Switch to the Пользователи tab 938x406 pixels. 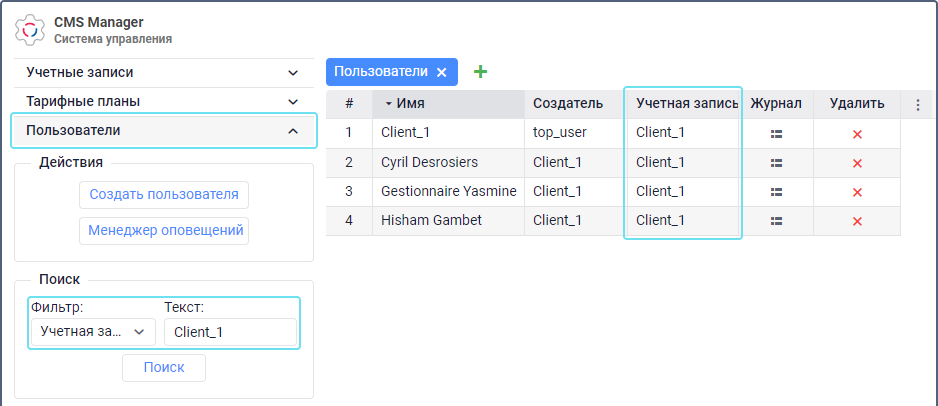(x=381, y=72)
